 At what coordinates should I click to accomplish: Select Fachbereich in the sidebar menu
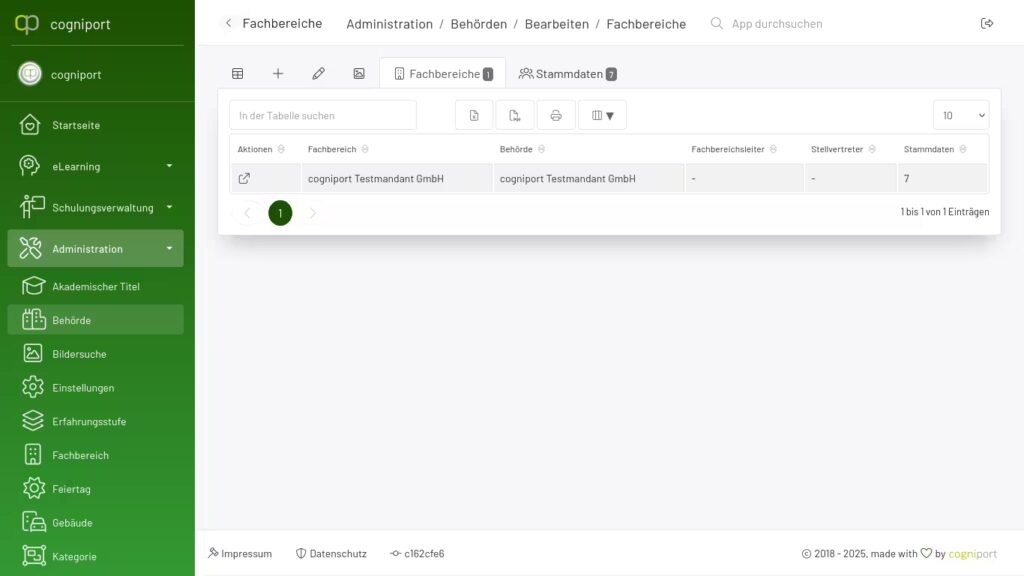coord(80,456)
